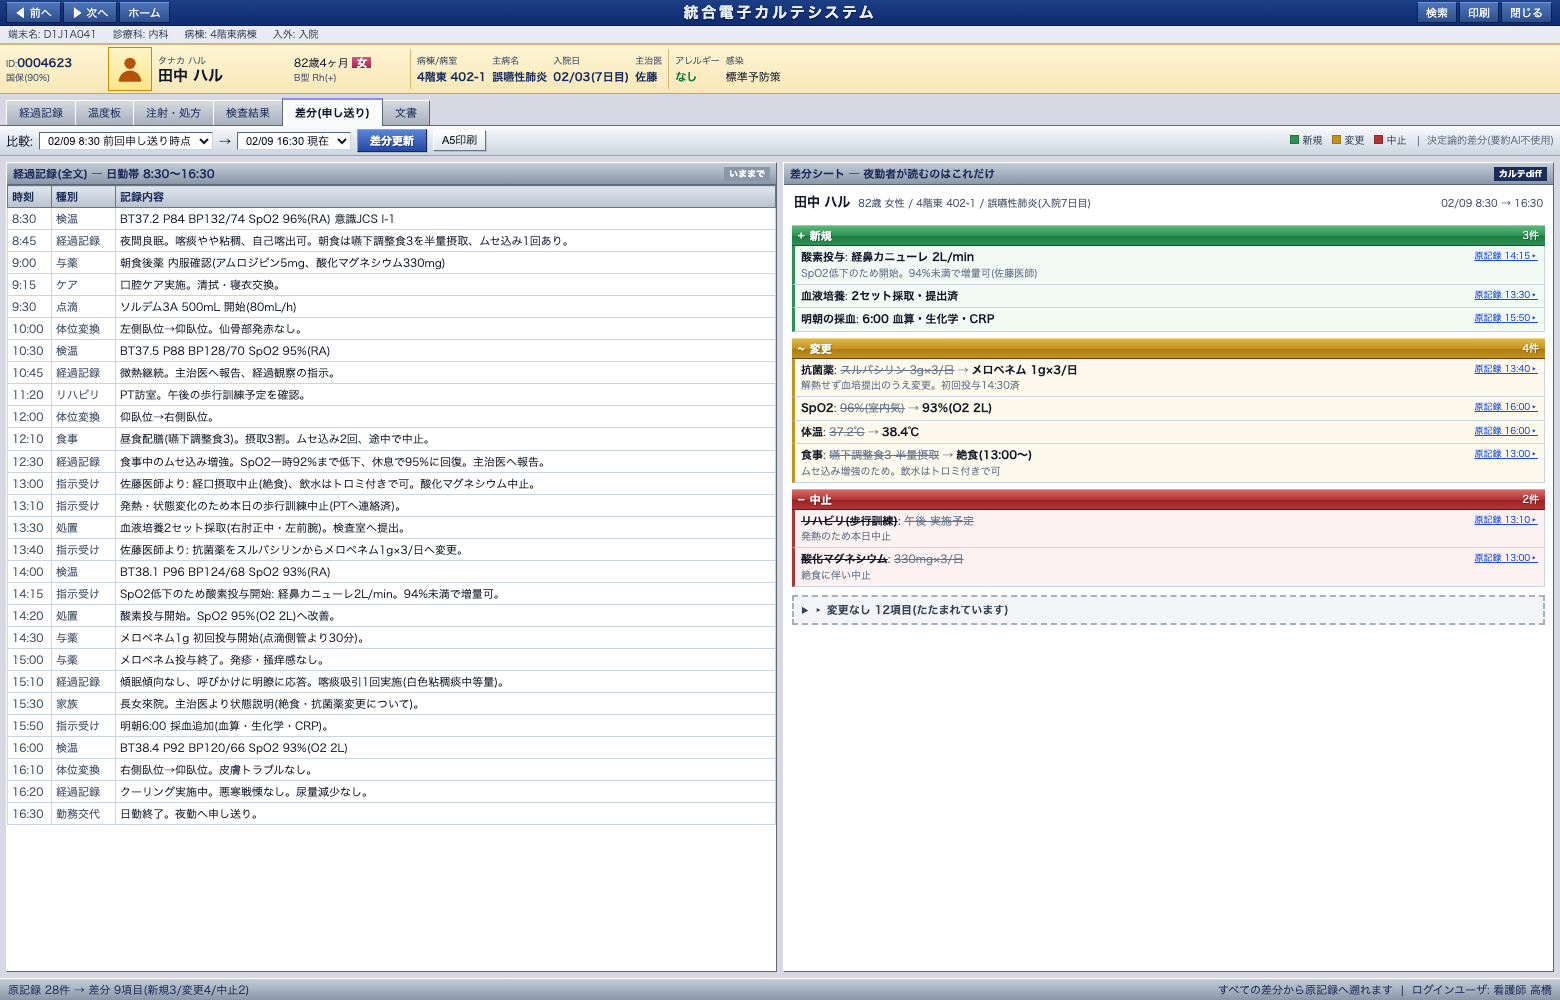Viewport: 1560px width, 1000px height.
Task: Click the red 中止 legend swatch
Action: click(1378, 141)
